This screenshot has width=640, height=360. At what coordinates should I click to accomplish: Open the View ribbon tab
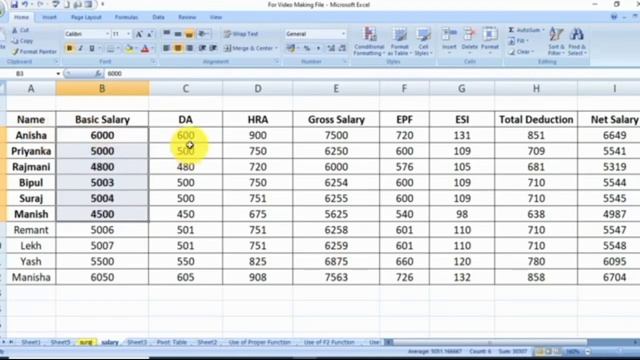(x=216, y=17)
